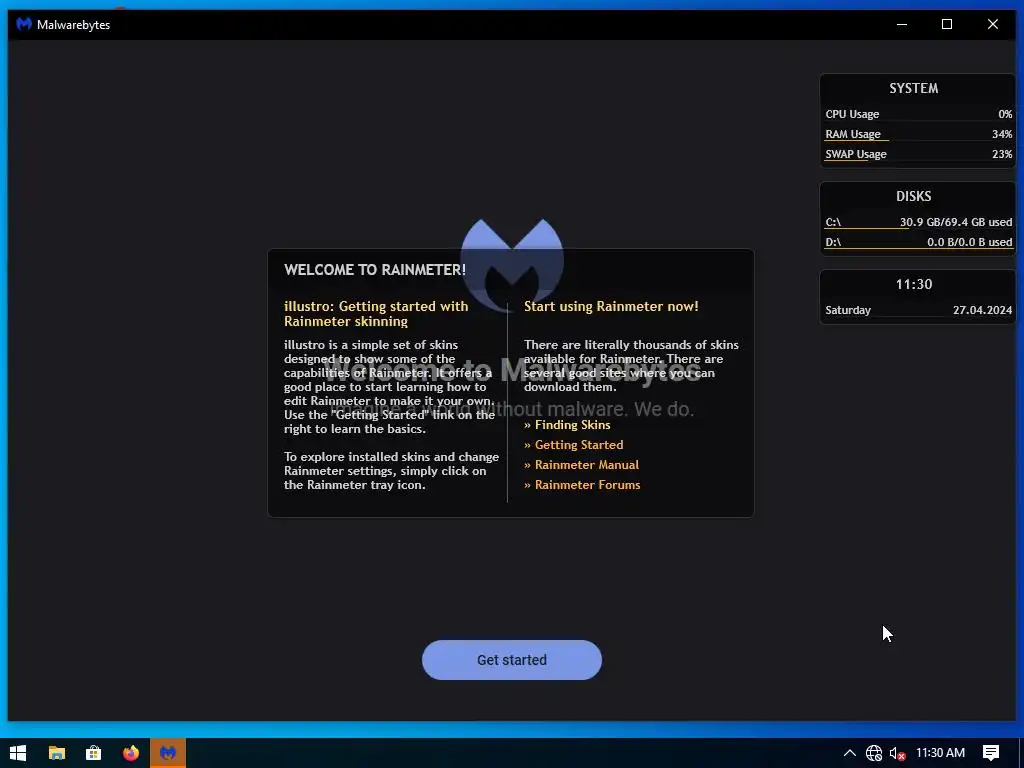The width and height of the screenshot is (1024, 768).
Task: Click the RAM Usage meter bar
Action: 918,140
